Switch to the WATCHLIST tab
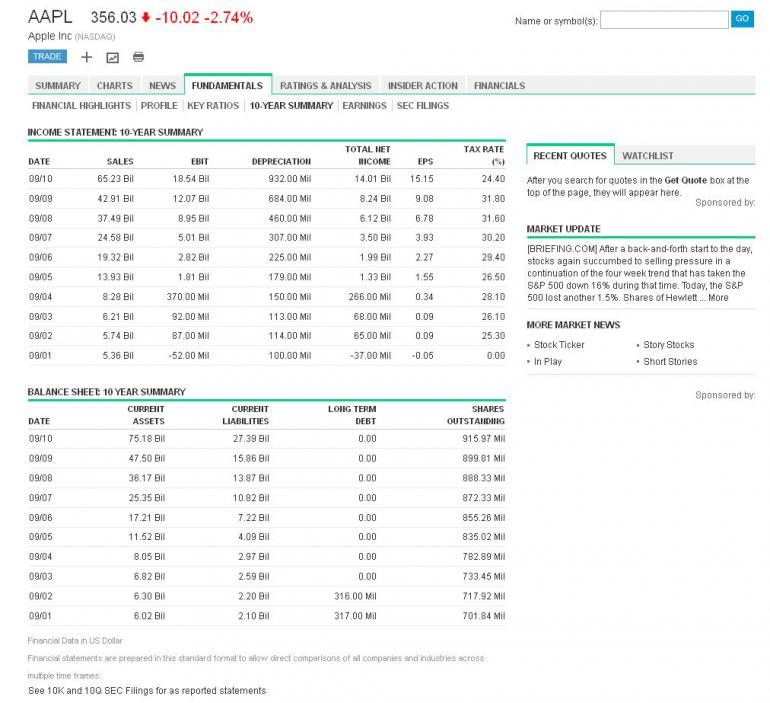The image size is (770, 703). click(648, 156)
